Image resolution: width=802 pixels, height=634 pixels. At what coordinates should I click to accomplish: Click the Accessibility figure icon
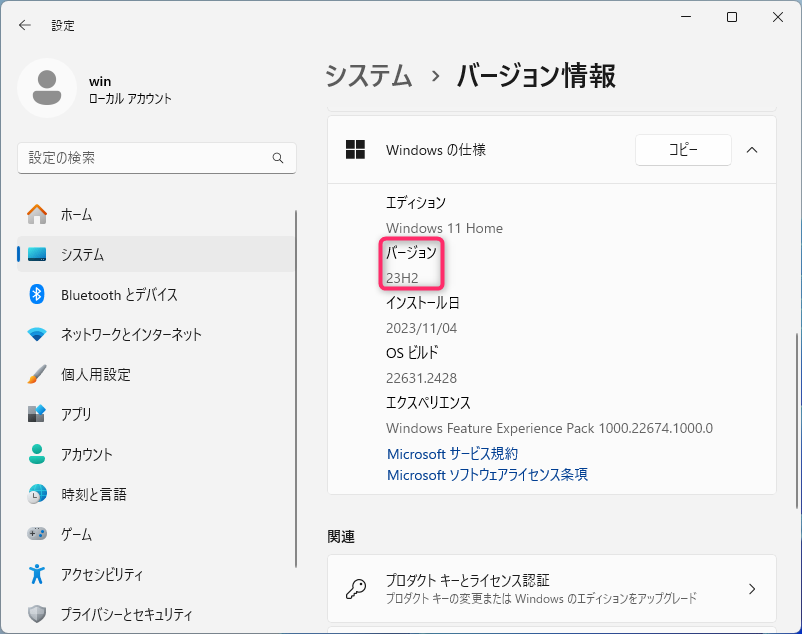[37, 574]
